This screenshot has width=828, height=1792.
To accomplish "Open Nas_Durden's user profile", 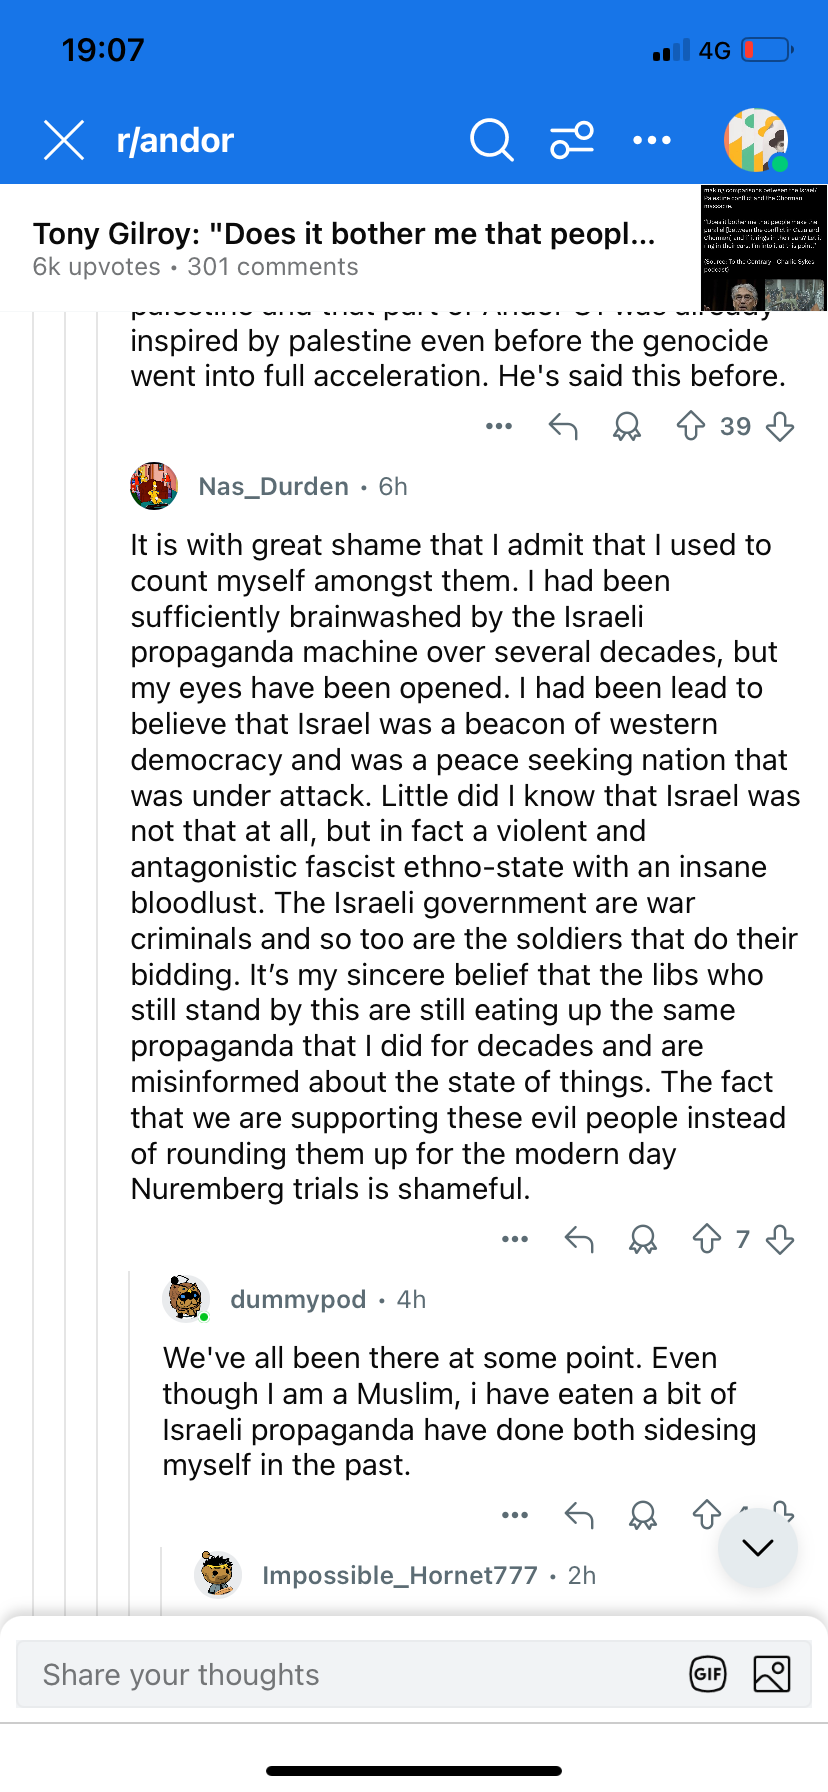I will click(273, 487).
